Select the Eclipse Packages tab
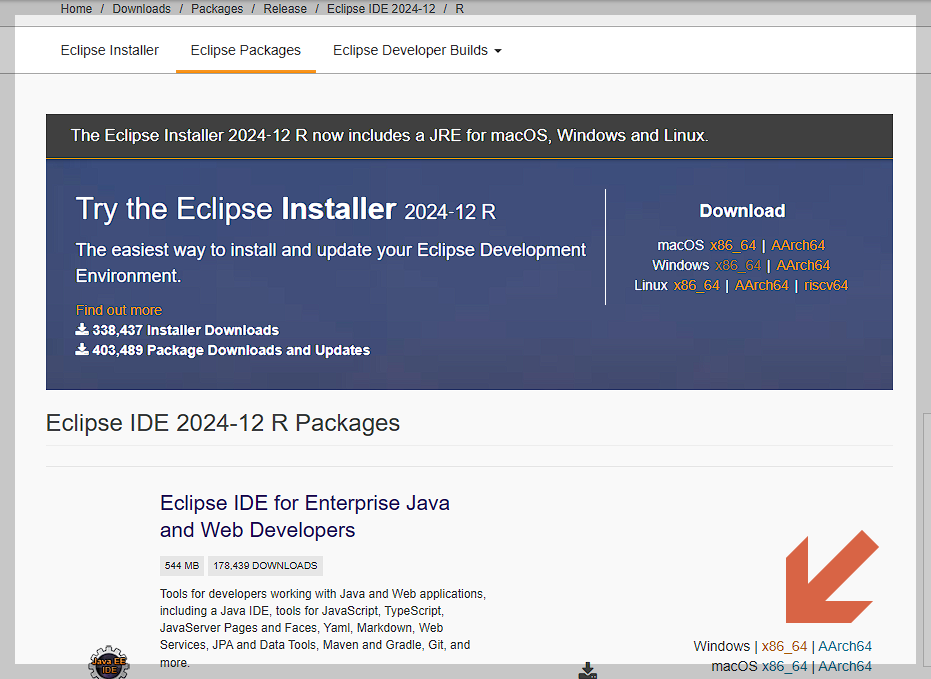This screenshot has width=931, height=679. (246, 50)
